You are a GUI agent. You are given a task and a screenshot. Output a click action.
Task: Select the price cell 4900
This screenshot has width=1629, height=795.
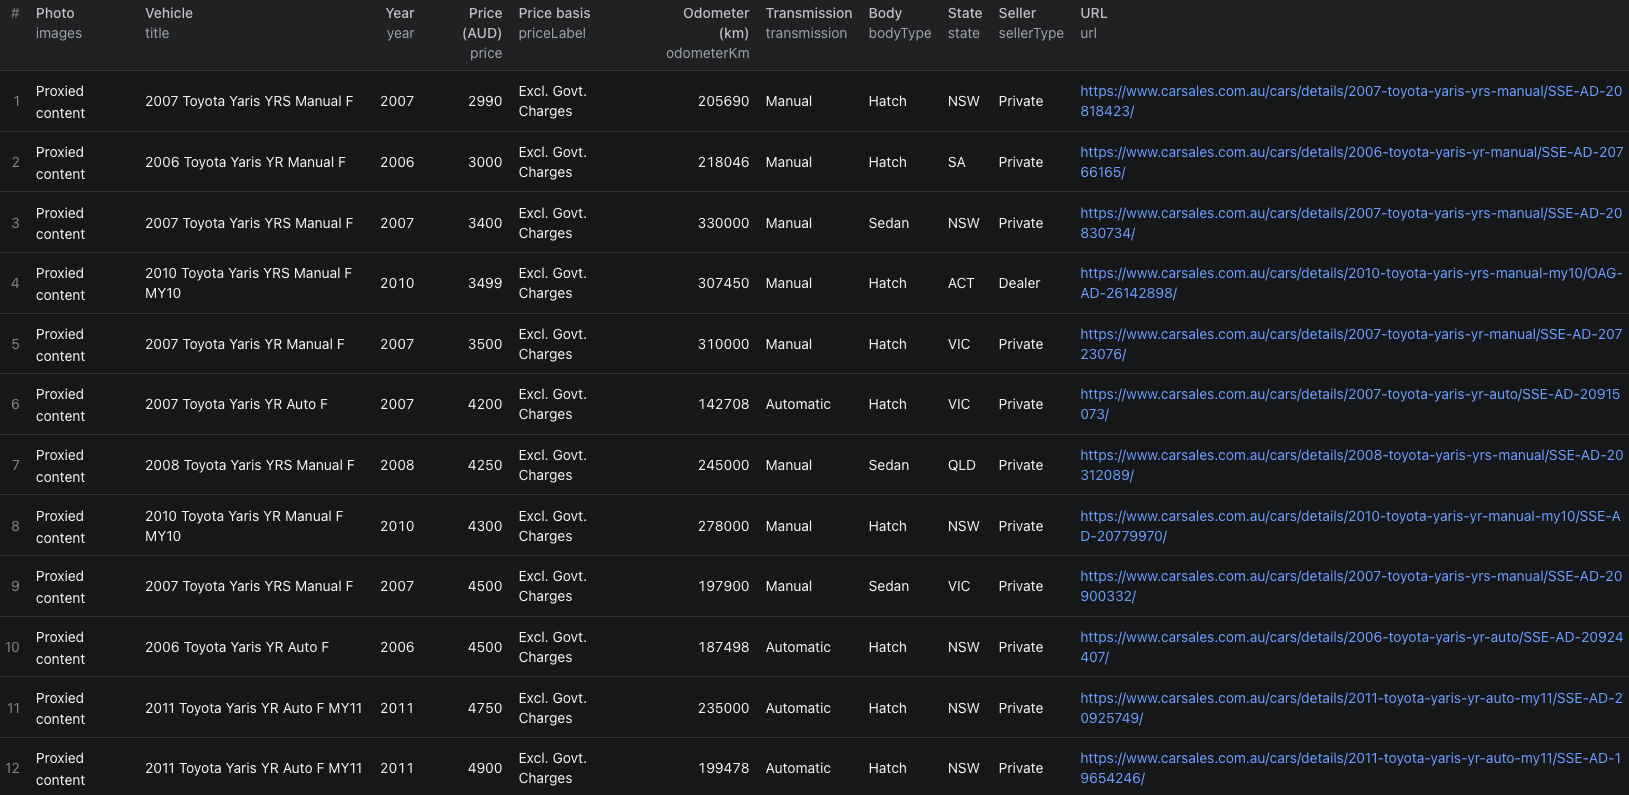click(485, 768)
